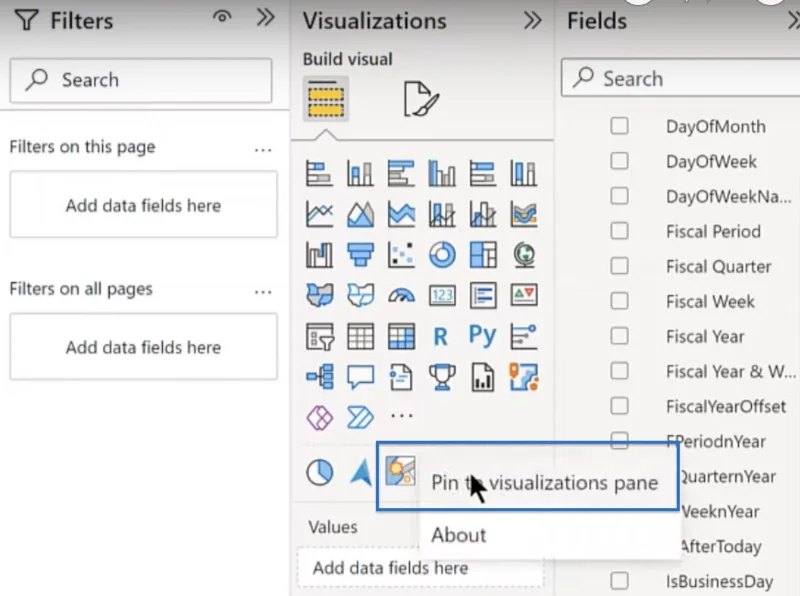
Task: Select the Map globe visual
Action: click(523, 255)
